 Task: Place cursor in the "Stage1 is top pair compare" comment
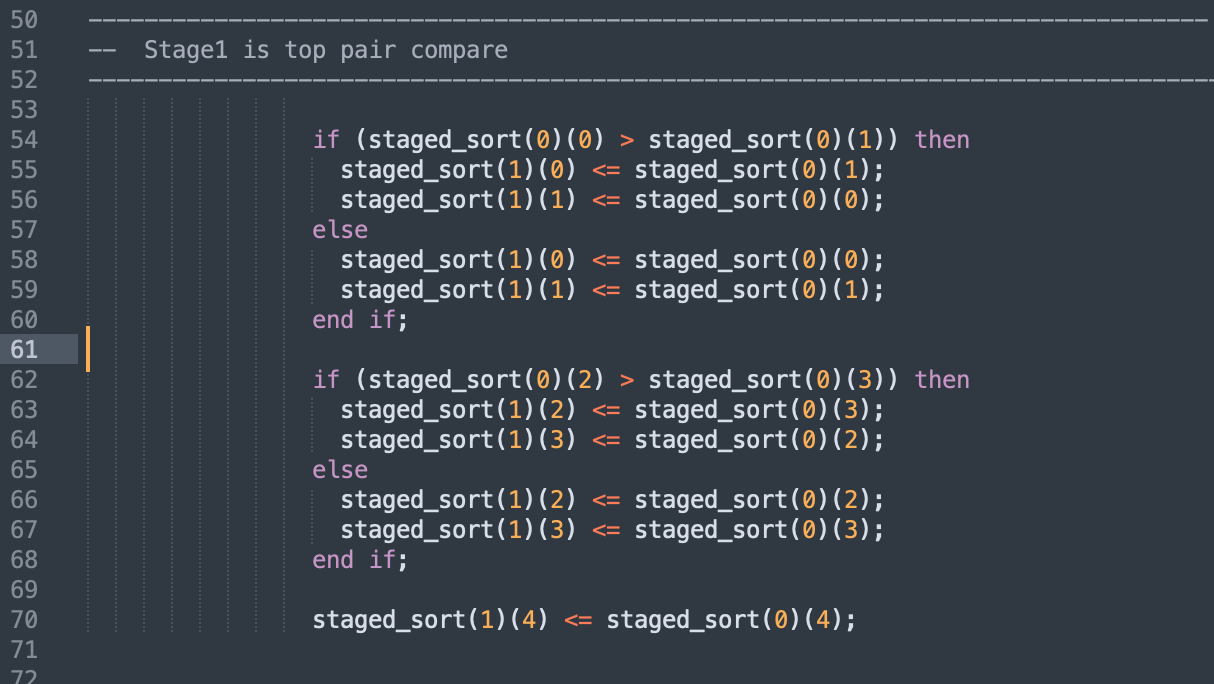[x=325, y=50]
